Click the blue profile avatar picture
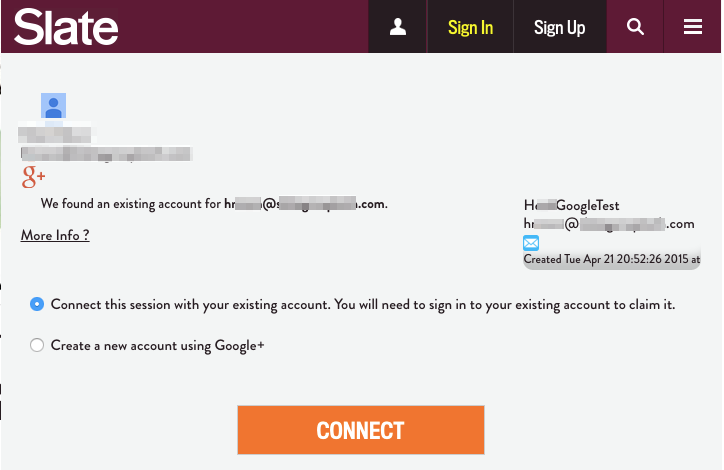 53,106
